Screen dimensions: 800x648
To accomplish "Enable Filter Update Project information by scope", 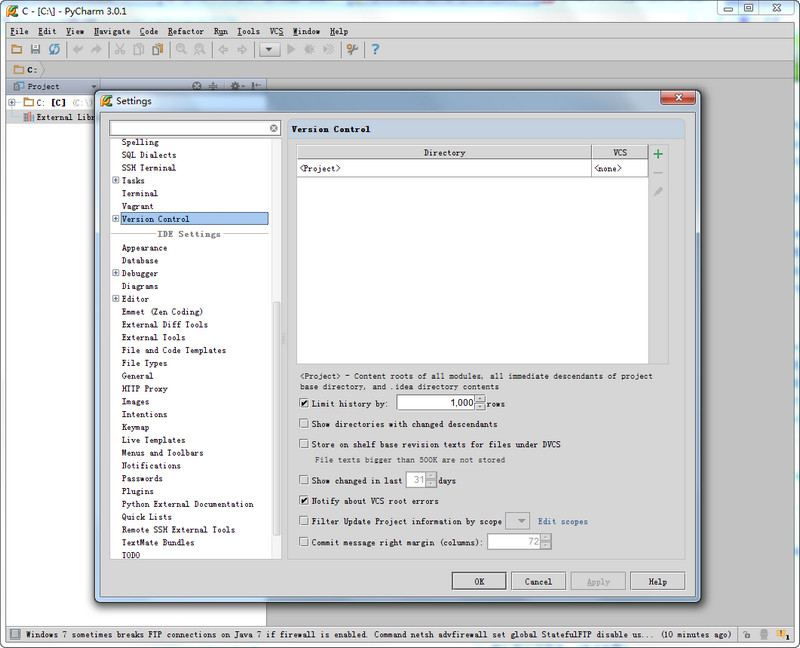I will [304, 521].
